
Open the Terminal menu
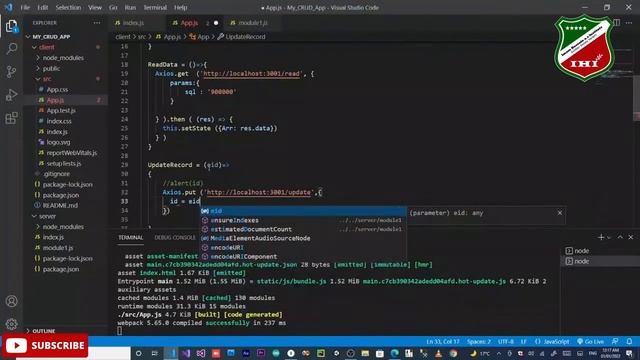[155, 7]
